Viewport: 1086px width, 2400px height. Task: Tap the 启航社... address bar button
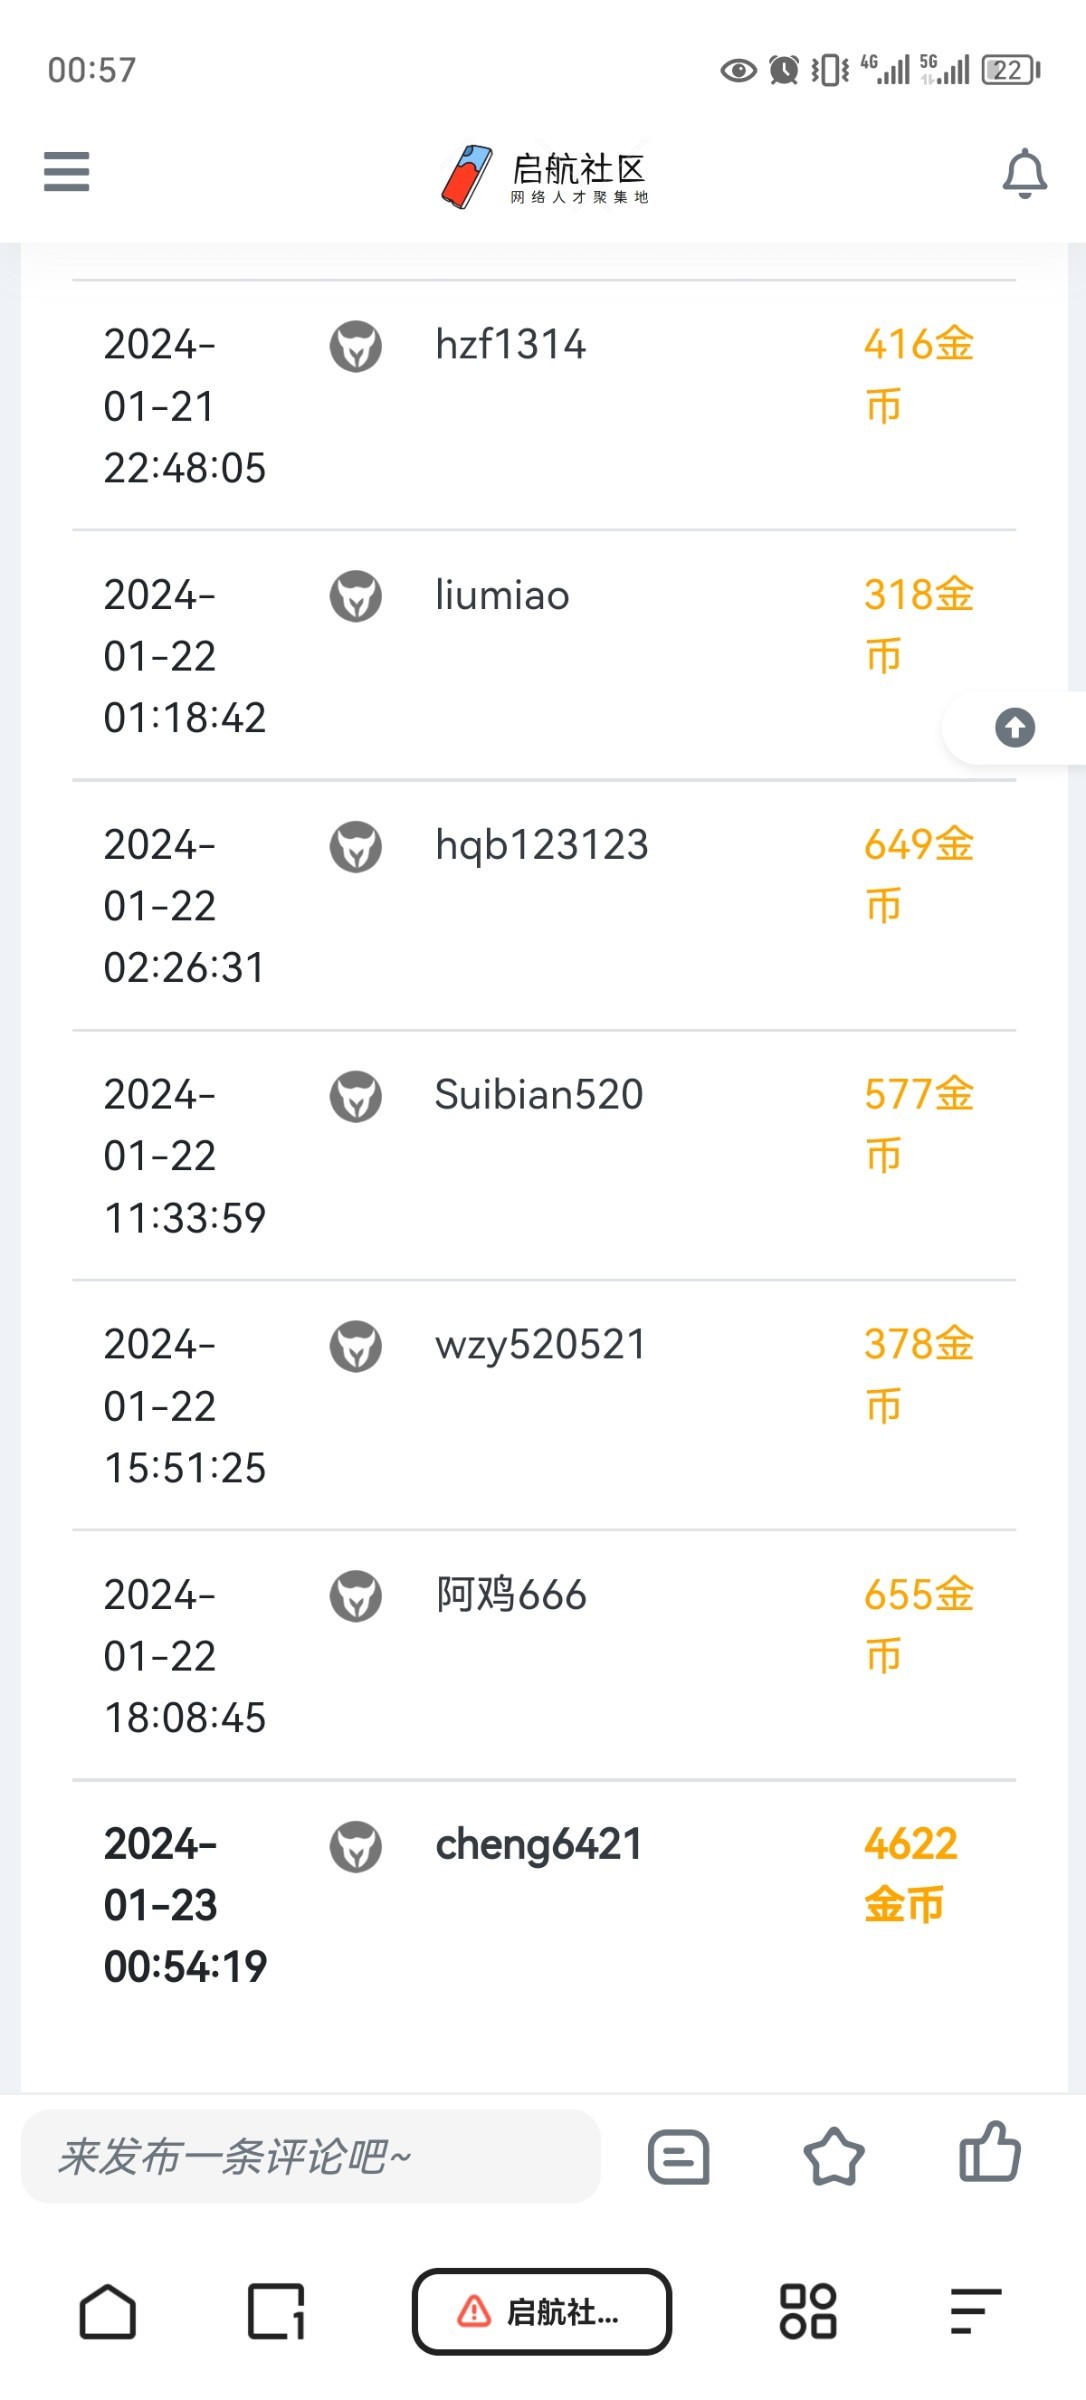(541, 2312)
